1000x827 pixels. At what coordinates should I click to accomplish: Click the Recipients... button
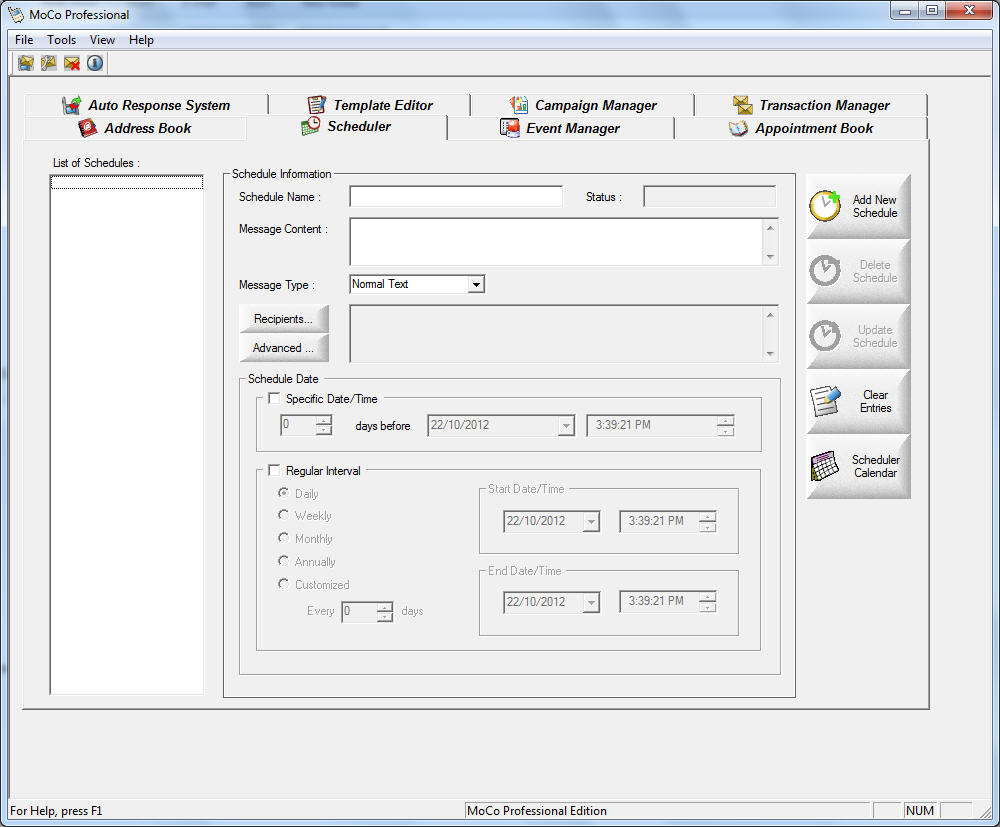tap(284, 319)
